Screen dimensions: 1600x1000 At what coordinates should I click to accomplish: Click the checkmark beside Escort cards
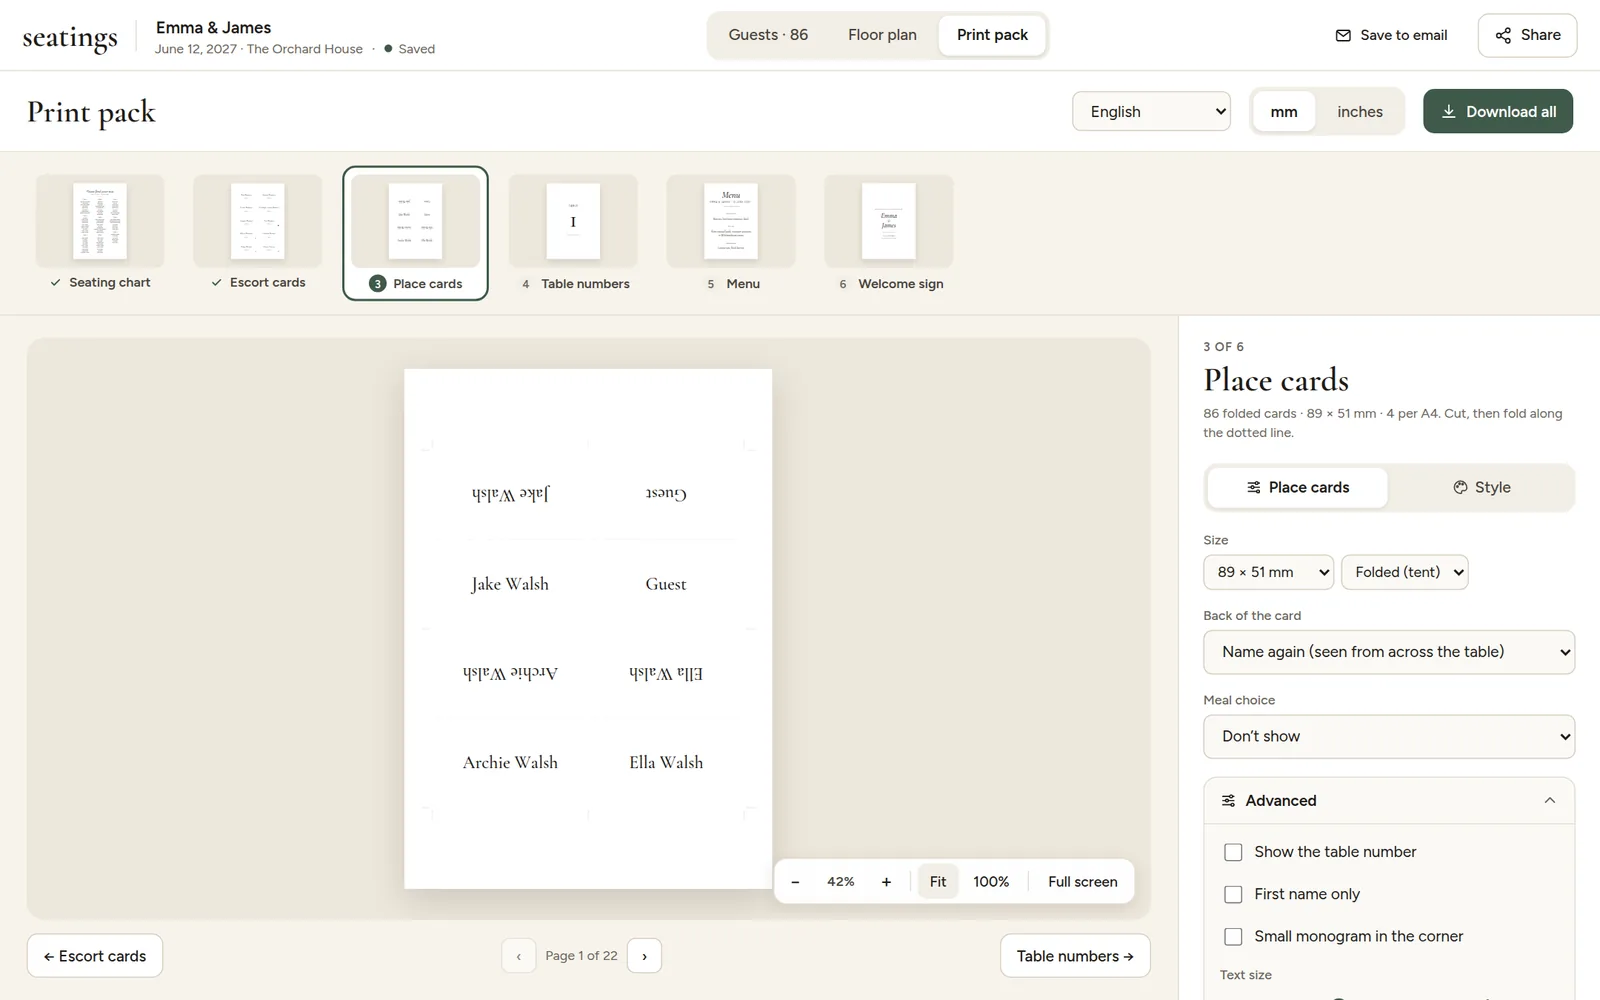click(216, 283)
